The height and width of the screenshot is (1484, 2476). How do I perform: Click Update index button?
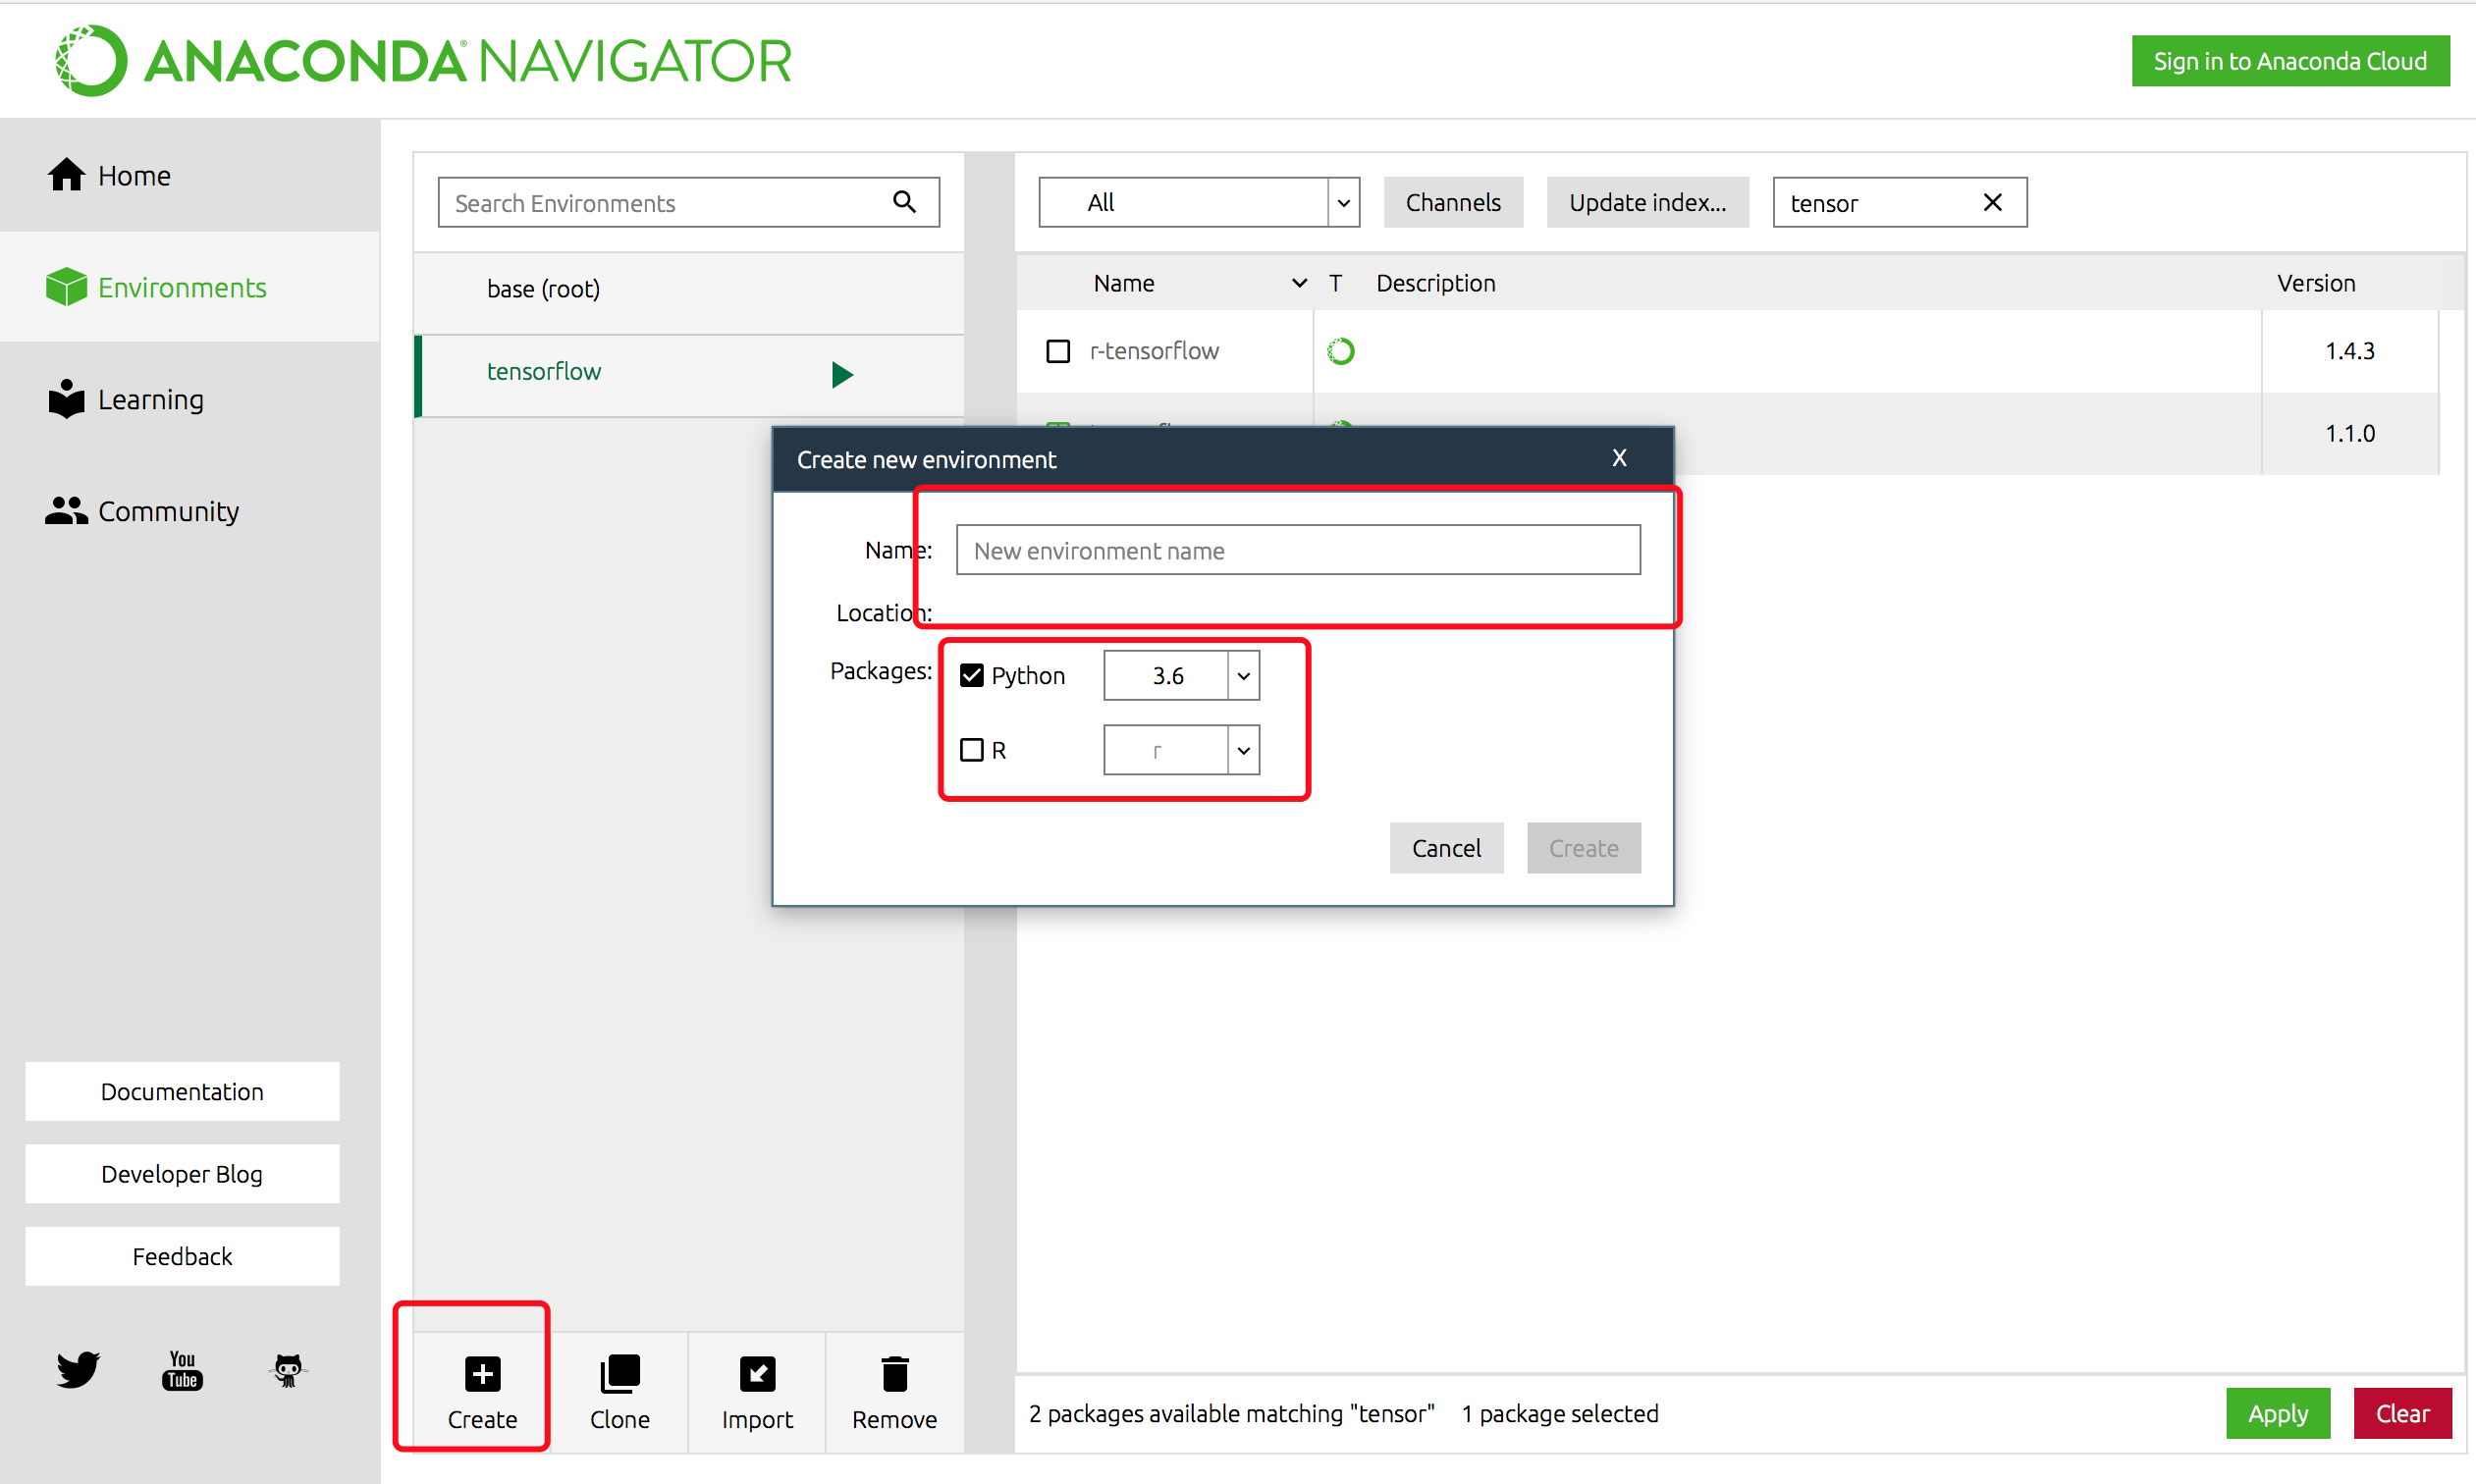click(x=1647, y=202)
